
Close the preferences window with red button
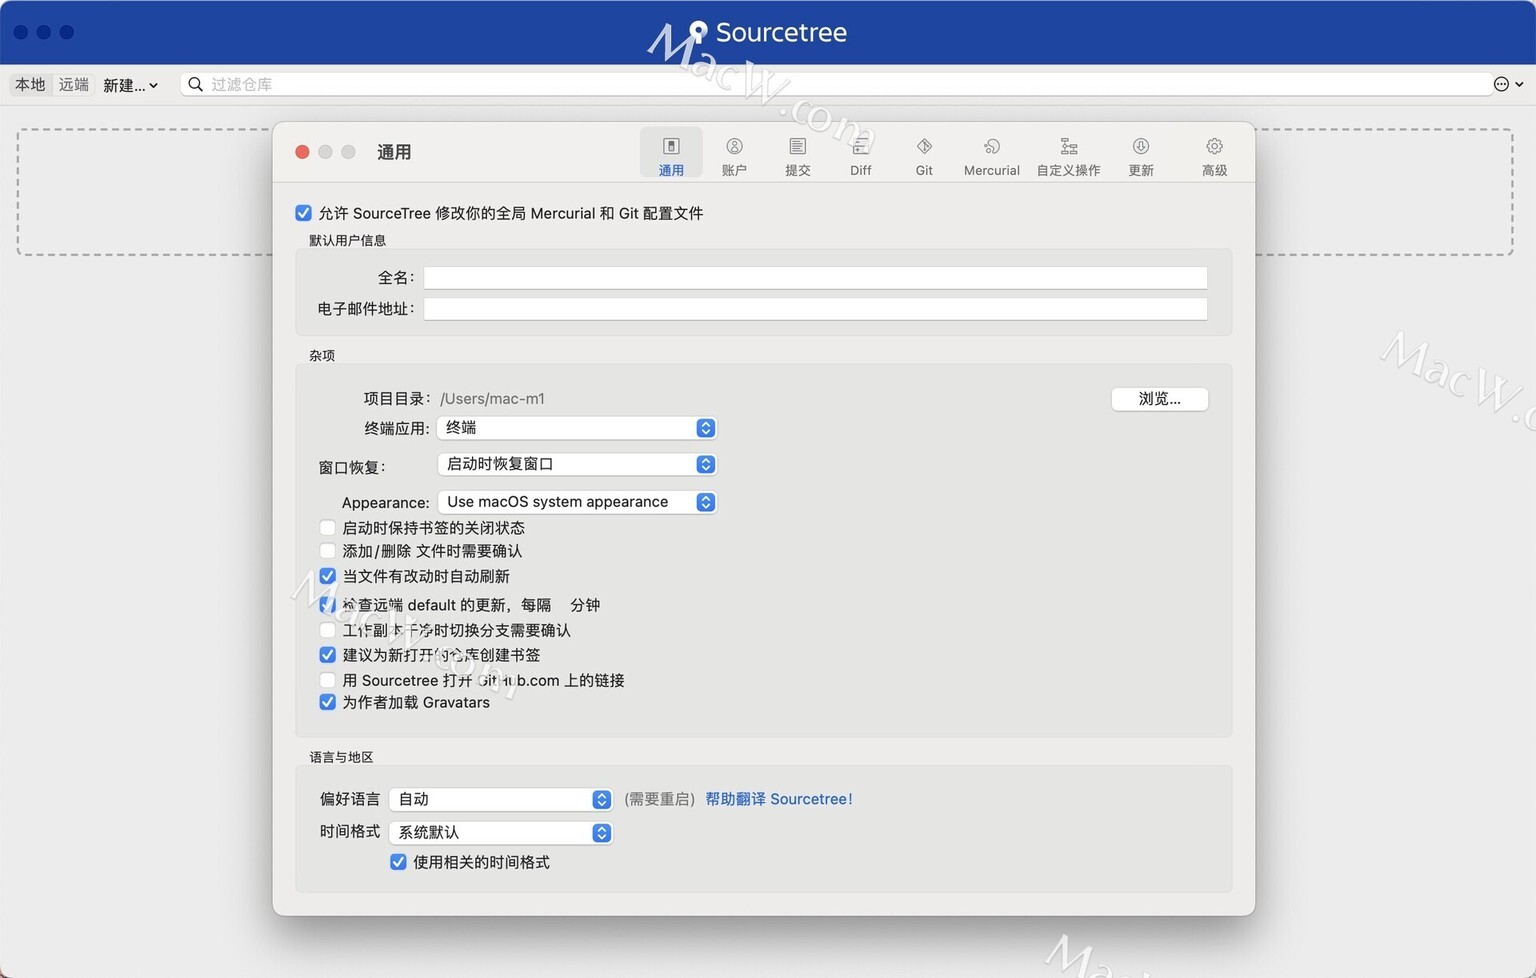302,152
